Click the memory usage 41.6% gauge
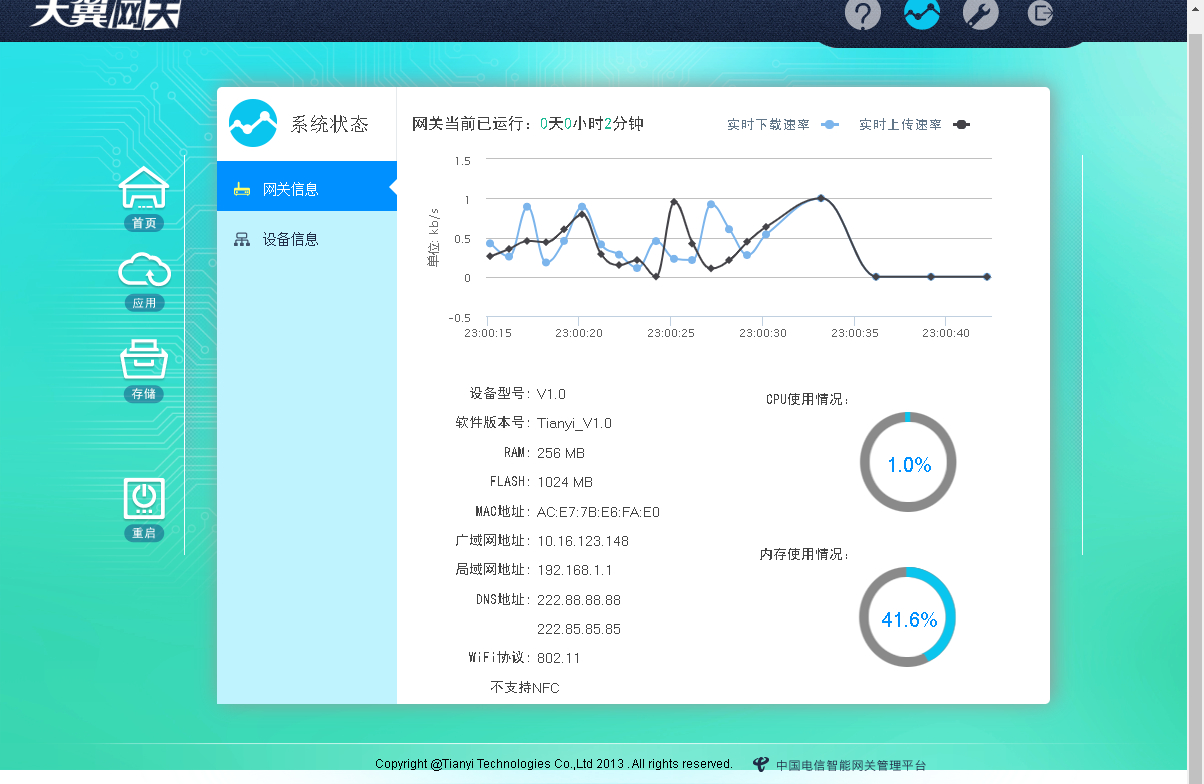This screenshot has height=784, width=1204. tap(908, 618)
